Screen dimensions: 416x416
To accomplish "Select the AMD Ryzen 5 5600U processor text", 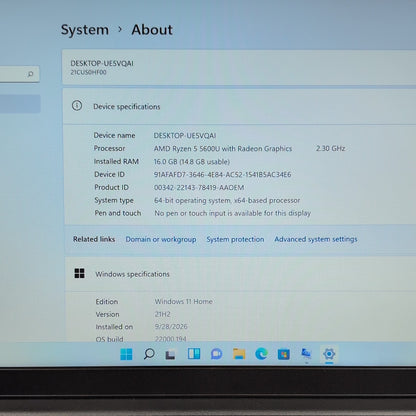I will point(223,149).
